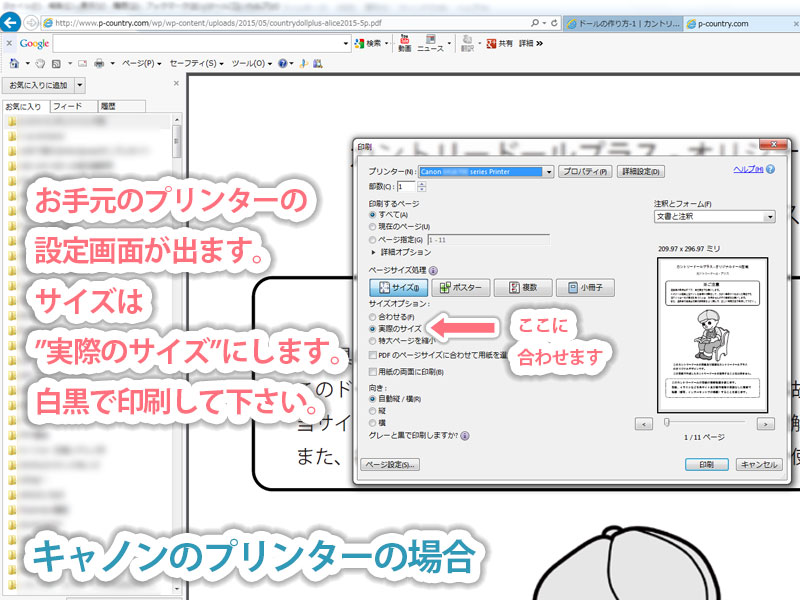Viewport: 800px width, 600px height.
Task: Click the 翻訳 translate icon on Google toolbar
Action: tap(467, 43)
